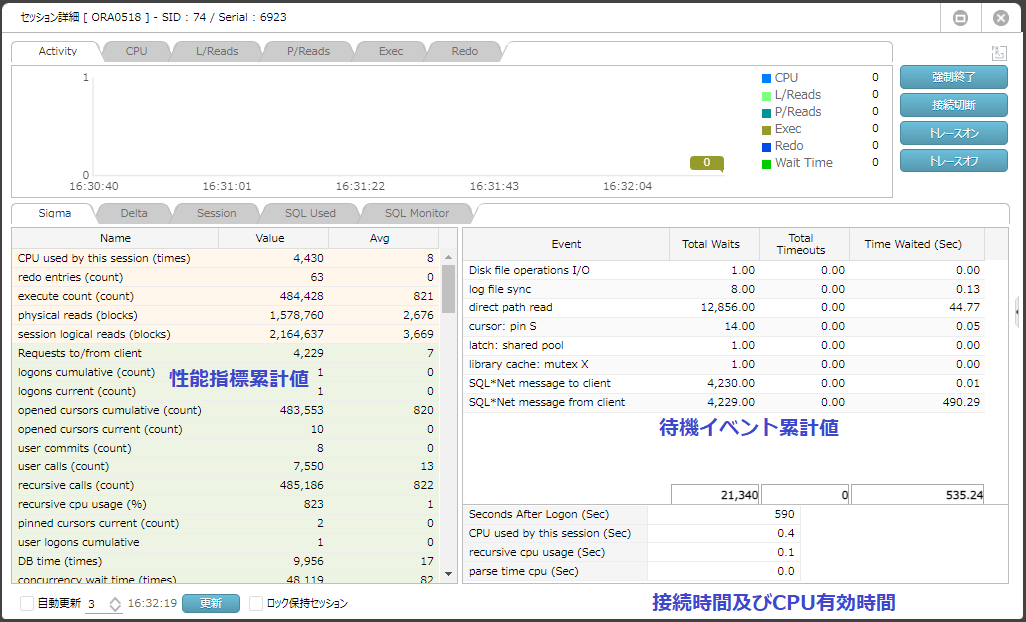
Task: Select the 'physical reads (blocks)' row
Action: pos(225,315)
